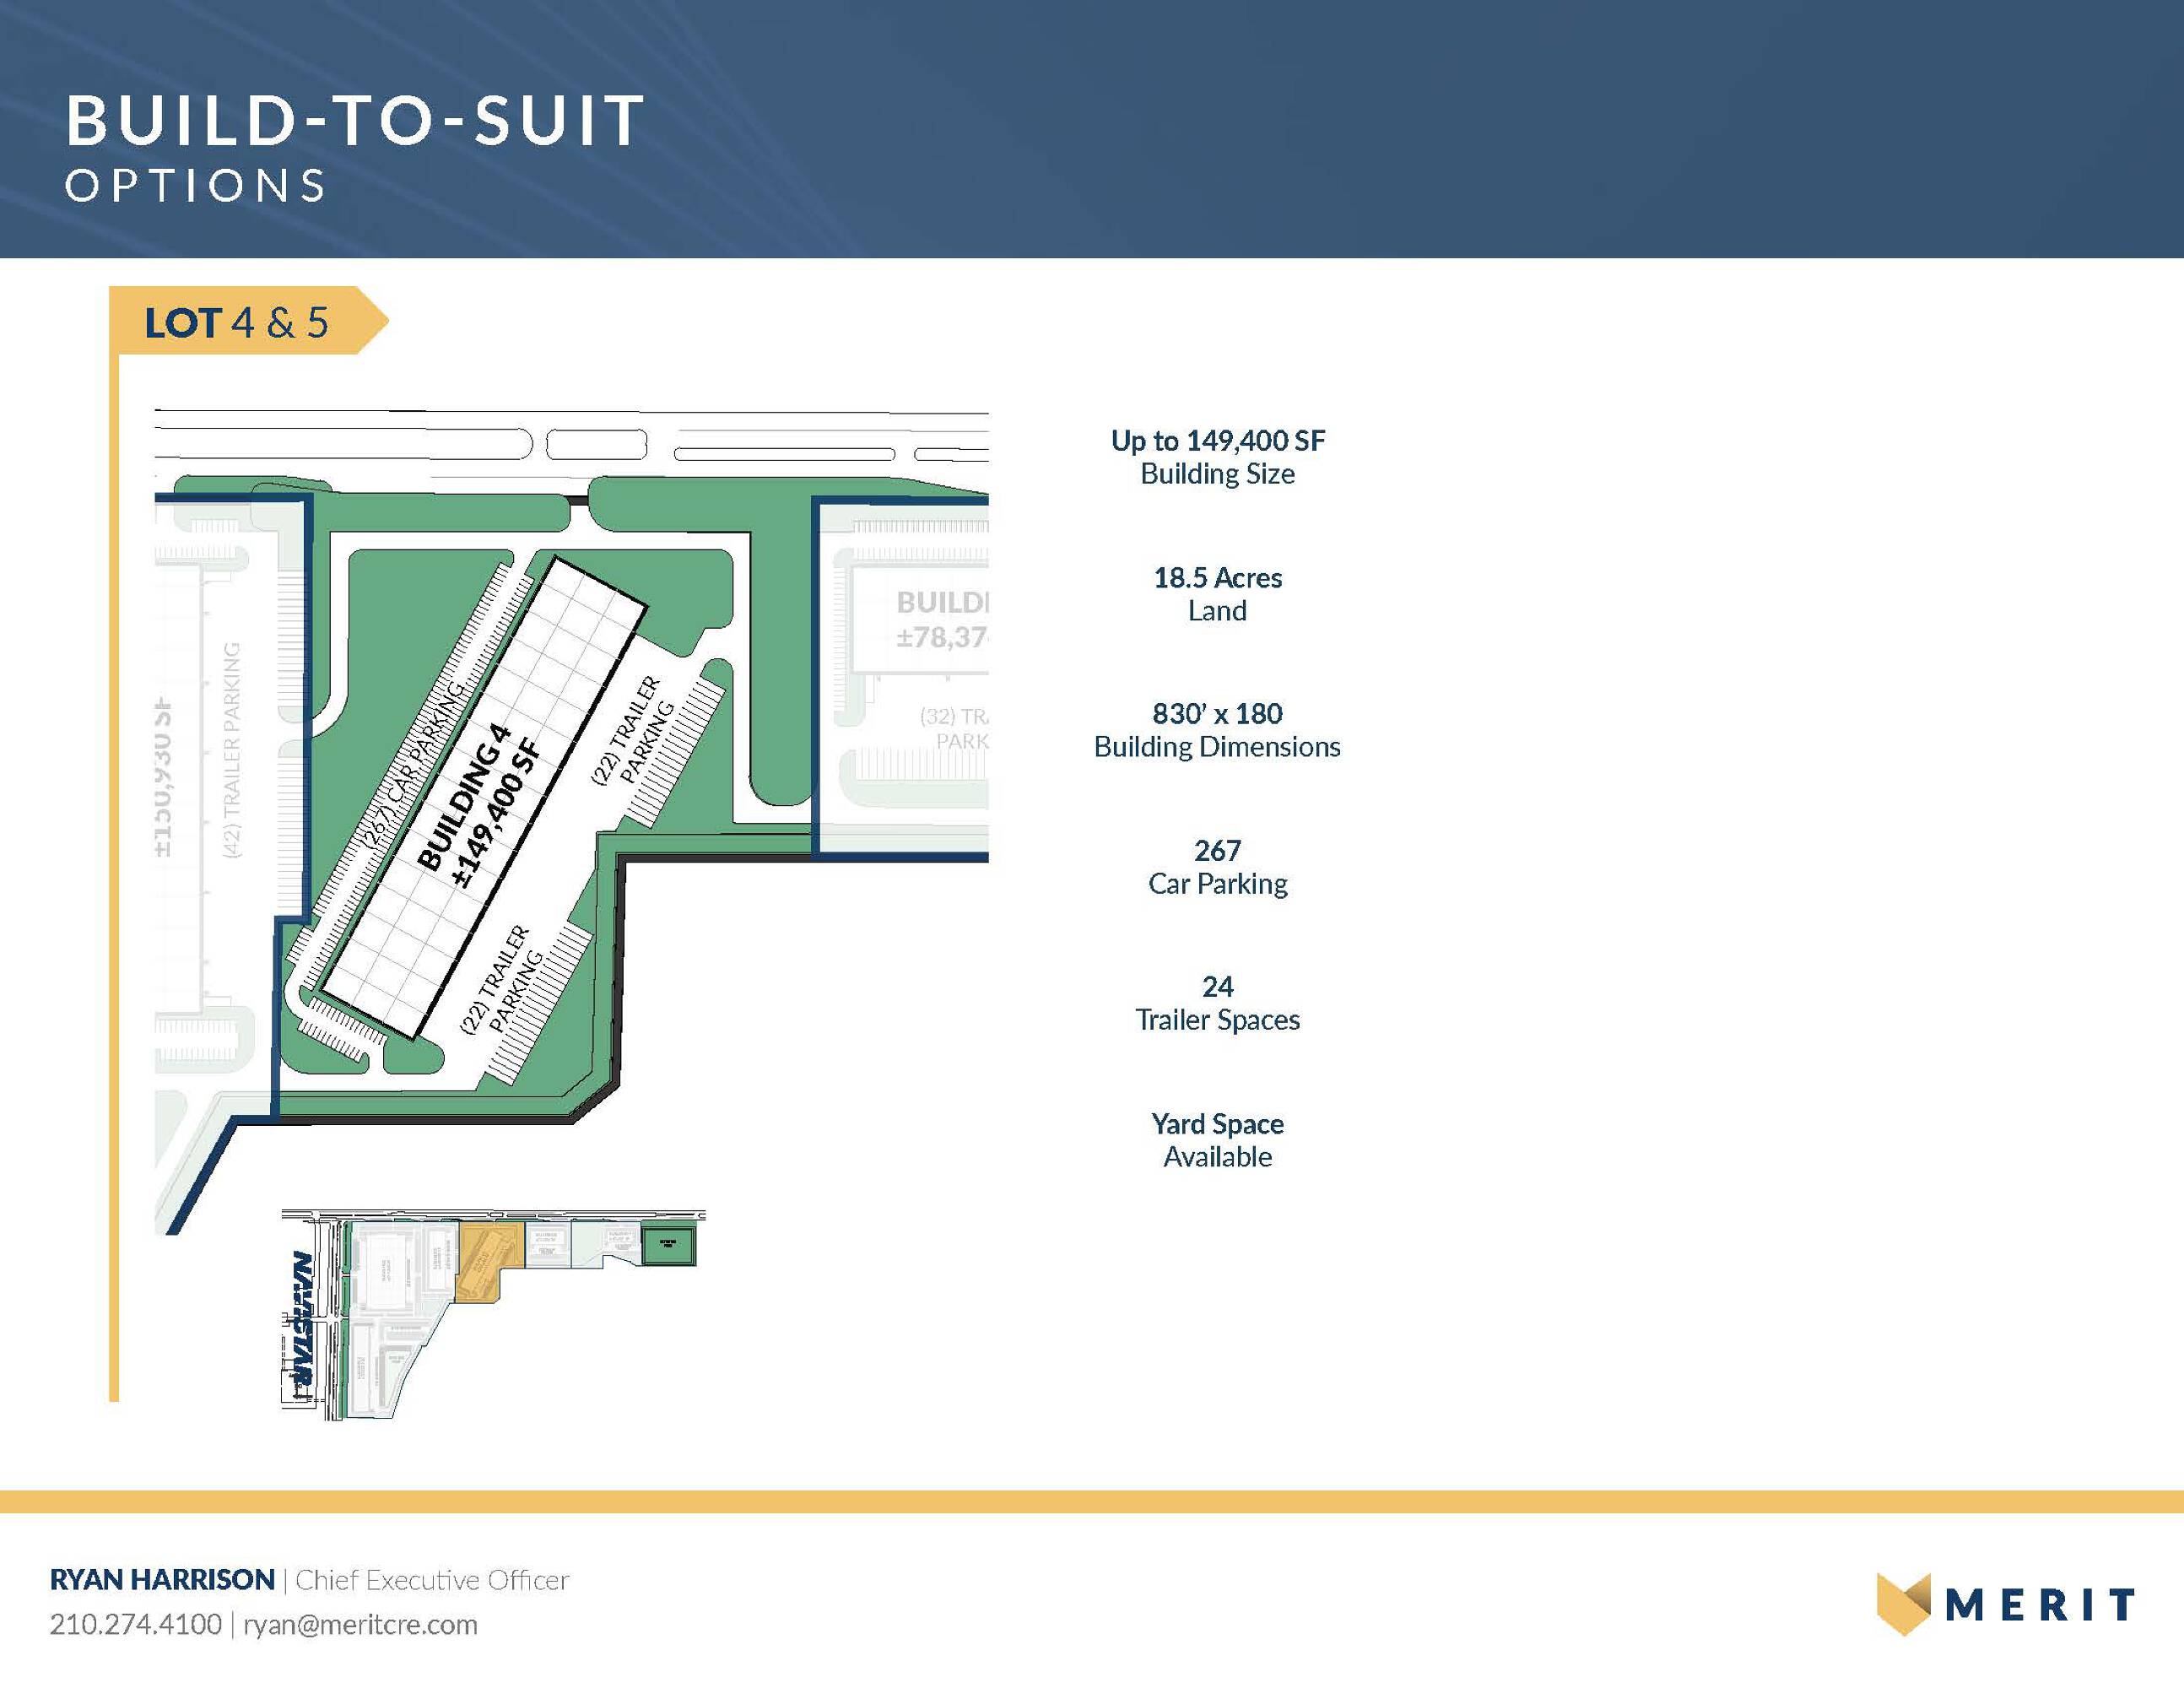Image resolution: width=2184 pixels, height=1688 pixels.
Task: Click the BUILD-TO-SUIT heading
Action: pyautogui.click(x=355, y=121)
